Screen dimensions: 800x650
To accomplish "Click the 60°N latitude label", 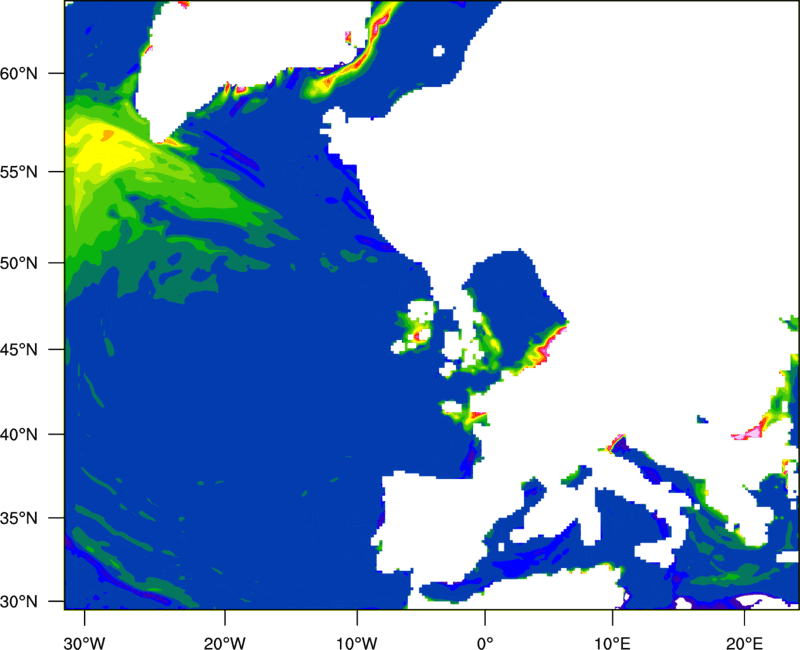I will point(19,74).
